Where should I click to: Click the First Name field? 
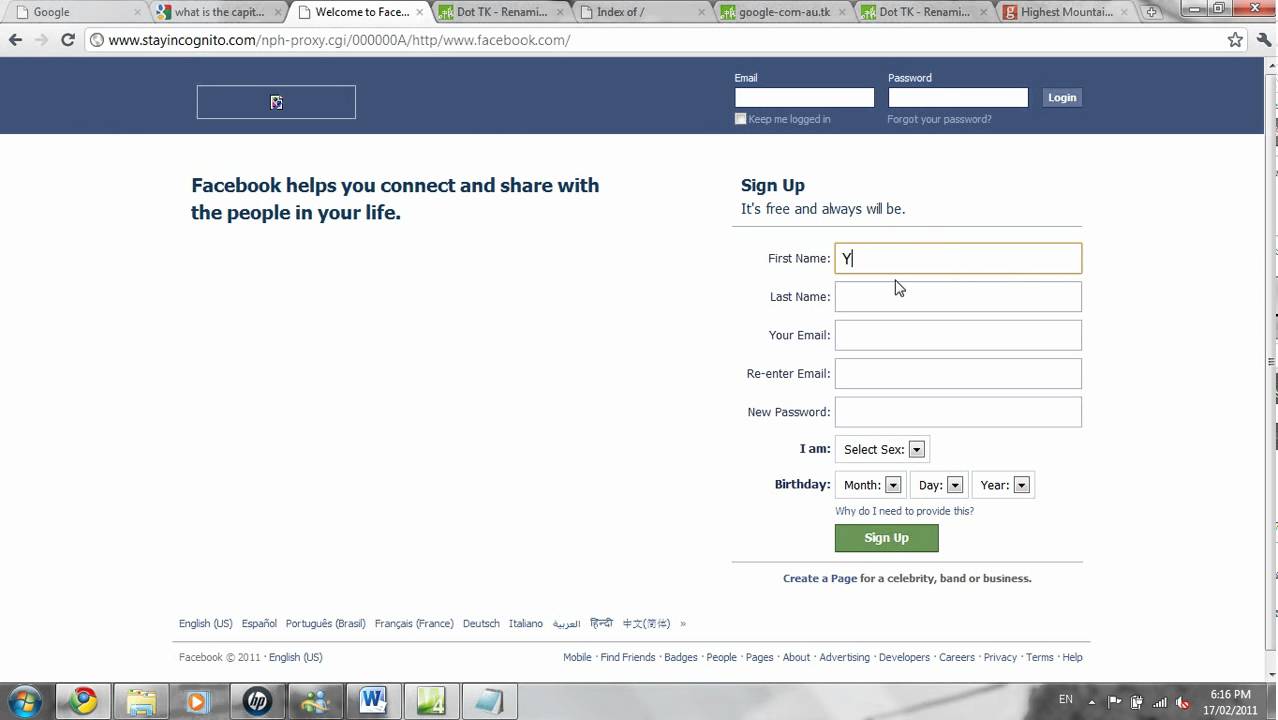coord(958,258)
